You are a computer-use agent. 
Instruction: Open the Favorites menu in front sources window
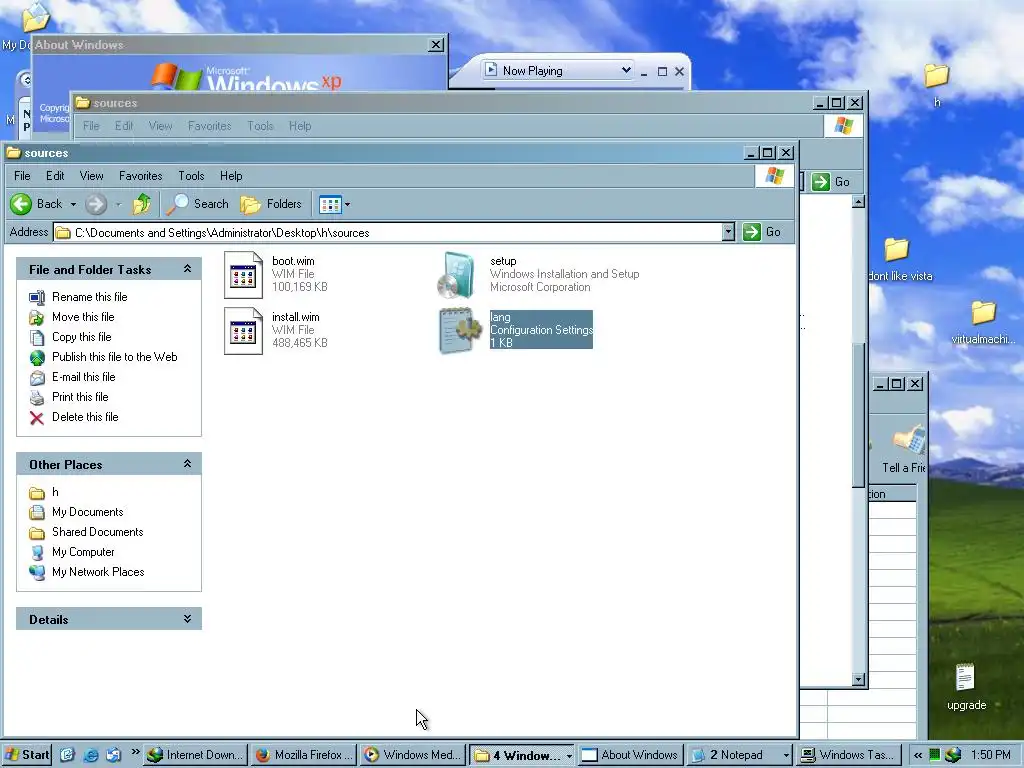click(x=140, y=176)
